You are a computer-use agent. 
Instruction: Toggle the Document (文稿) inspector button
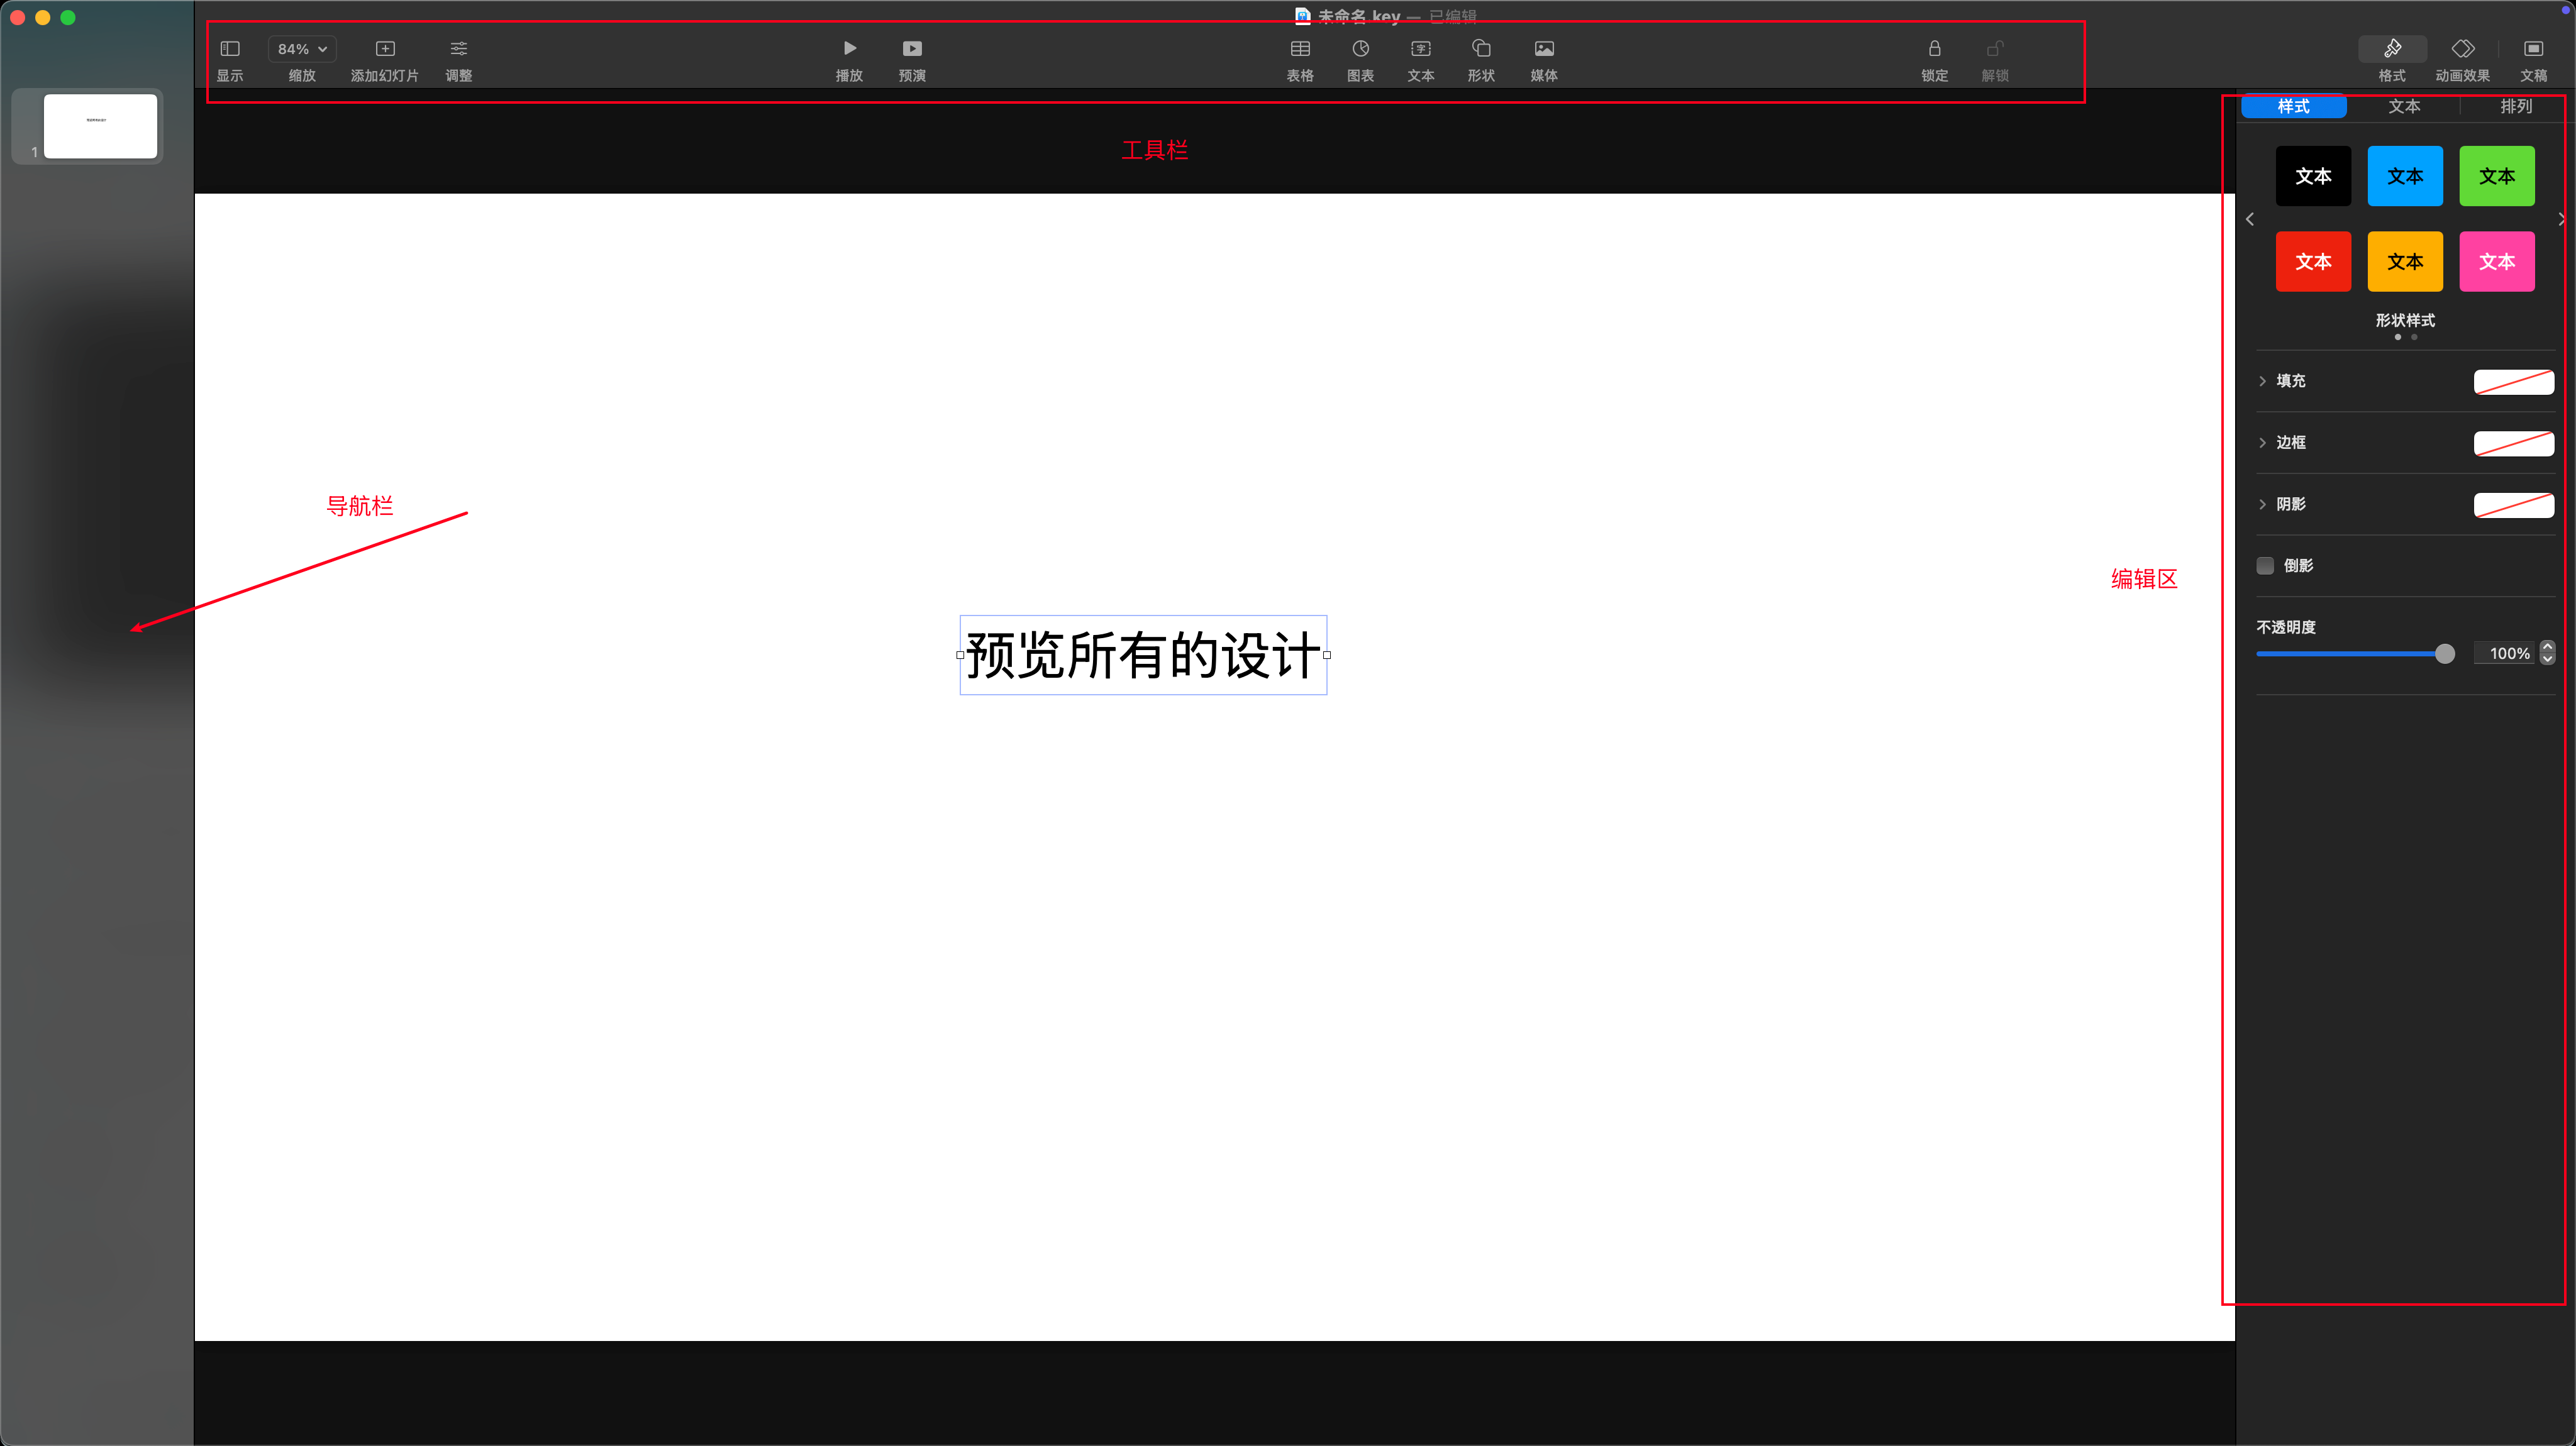point(2533,49)
